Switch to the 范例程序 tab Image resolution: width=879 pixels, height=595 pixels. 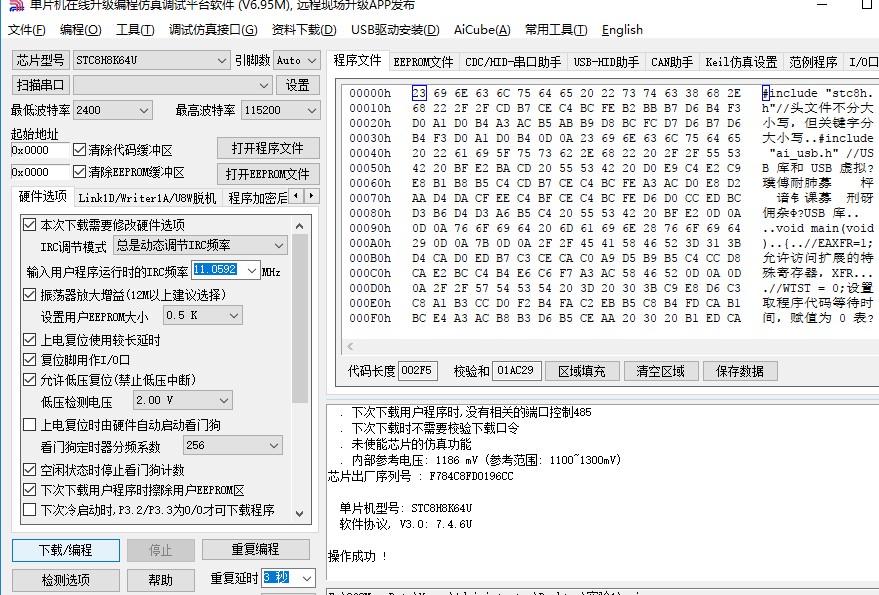point(813,62)
